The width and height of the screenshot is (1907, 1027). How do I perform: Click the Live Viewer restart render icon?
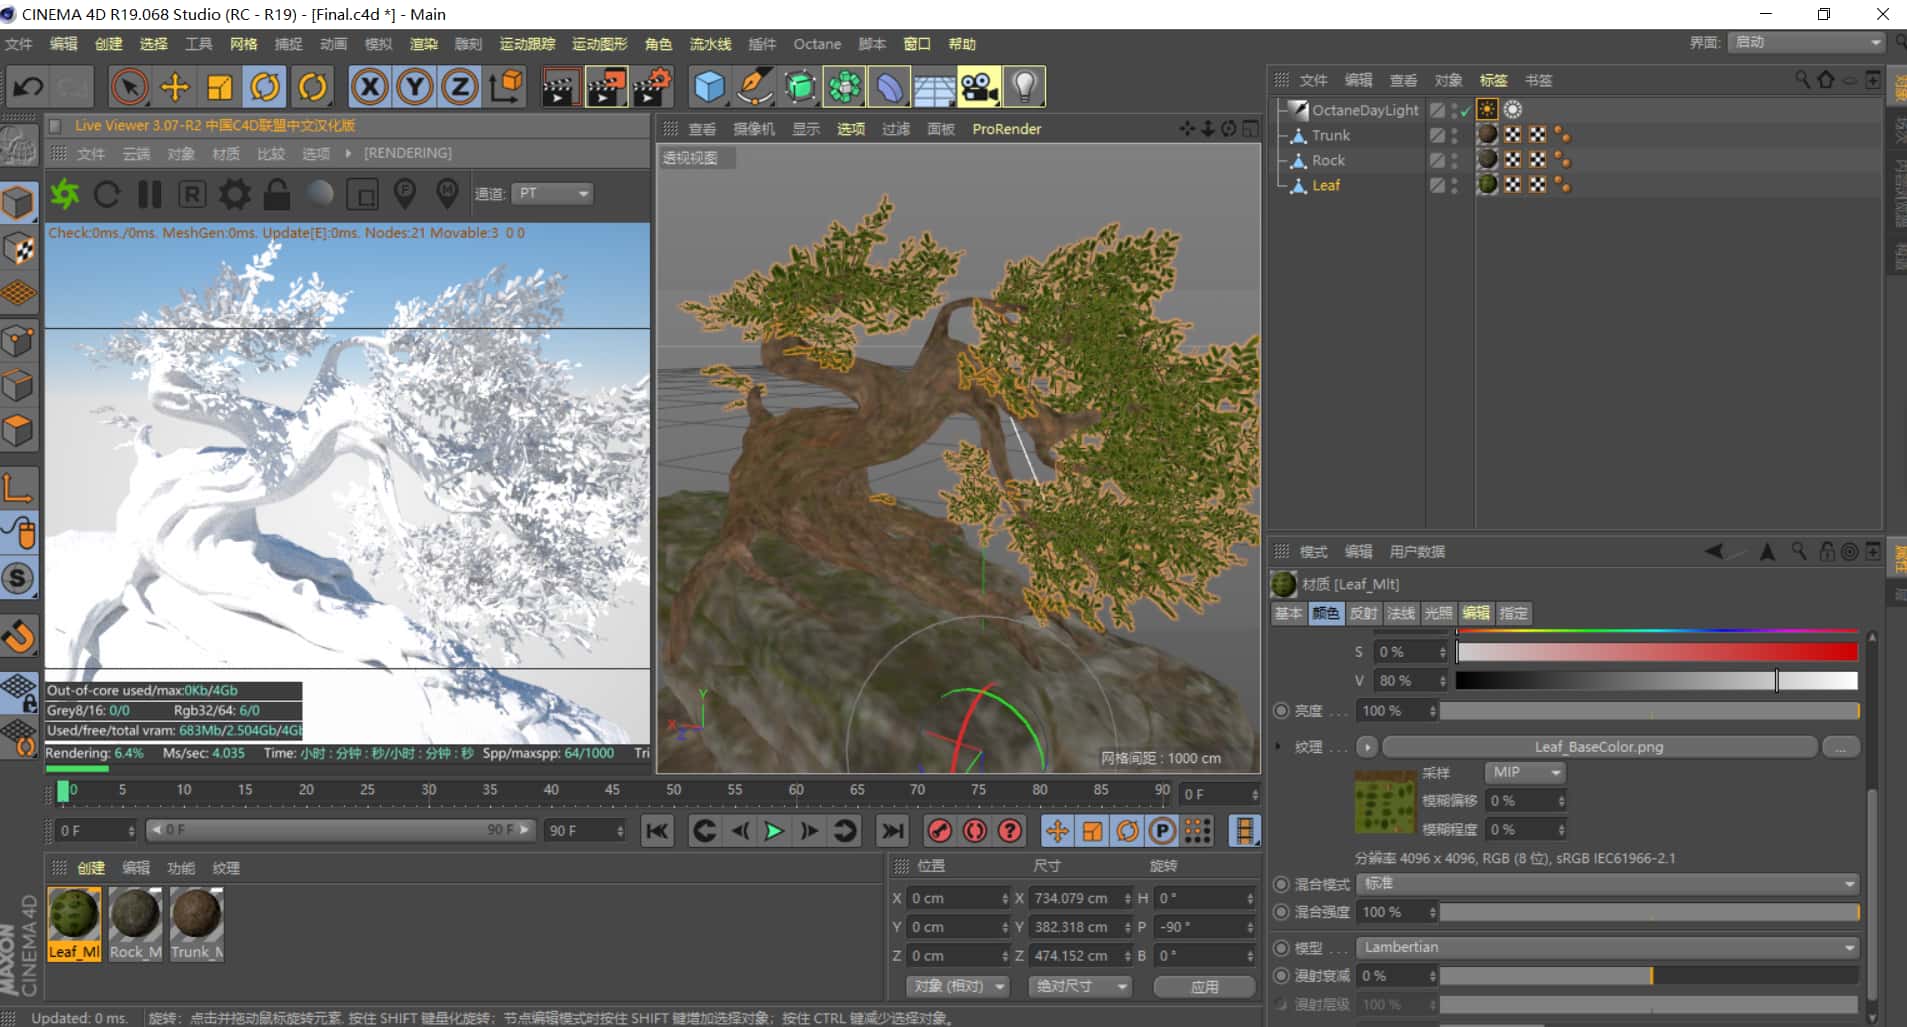[107, 193]
